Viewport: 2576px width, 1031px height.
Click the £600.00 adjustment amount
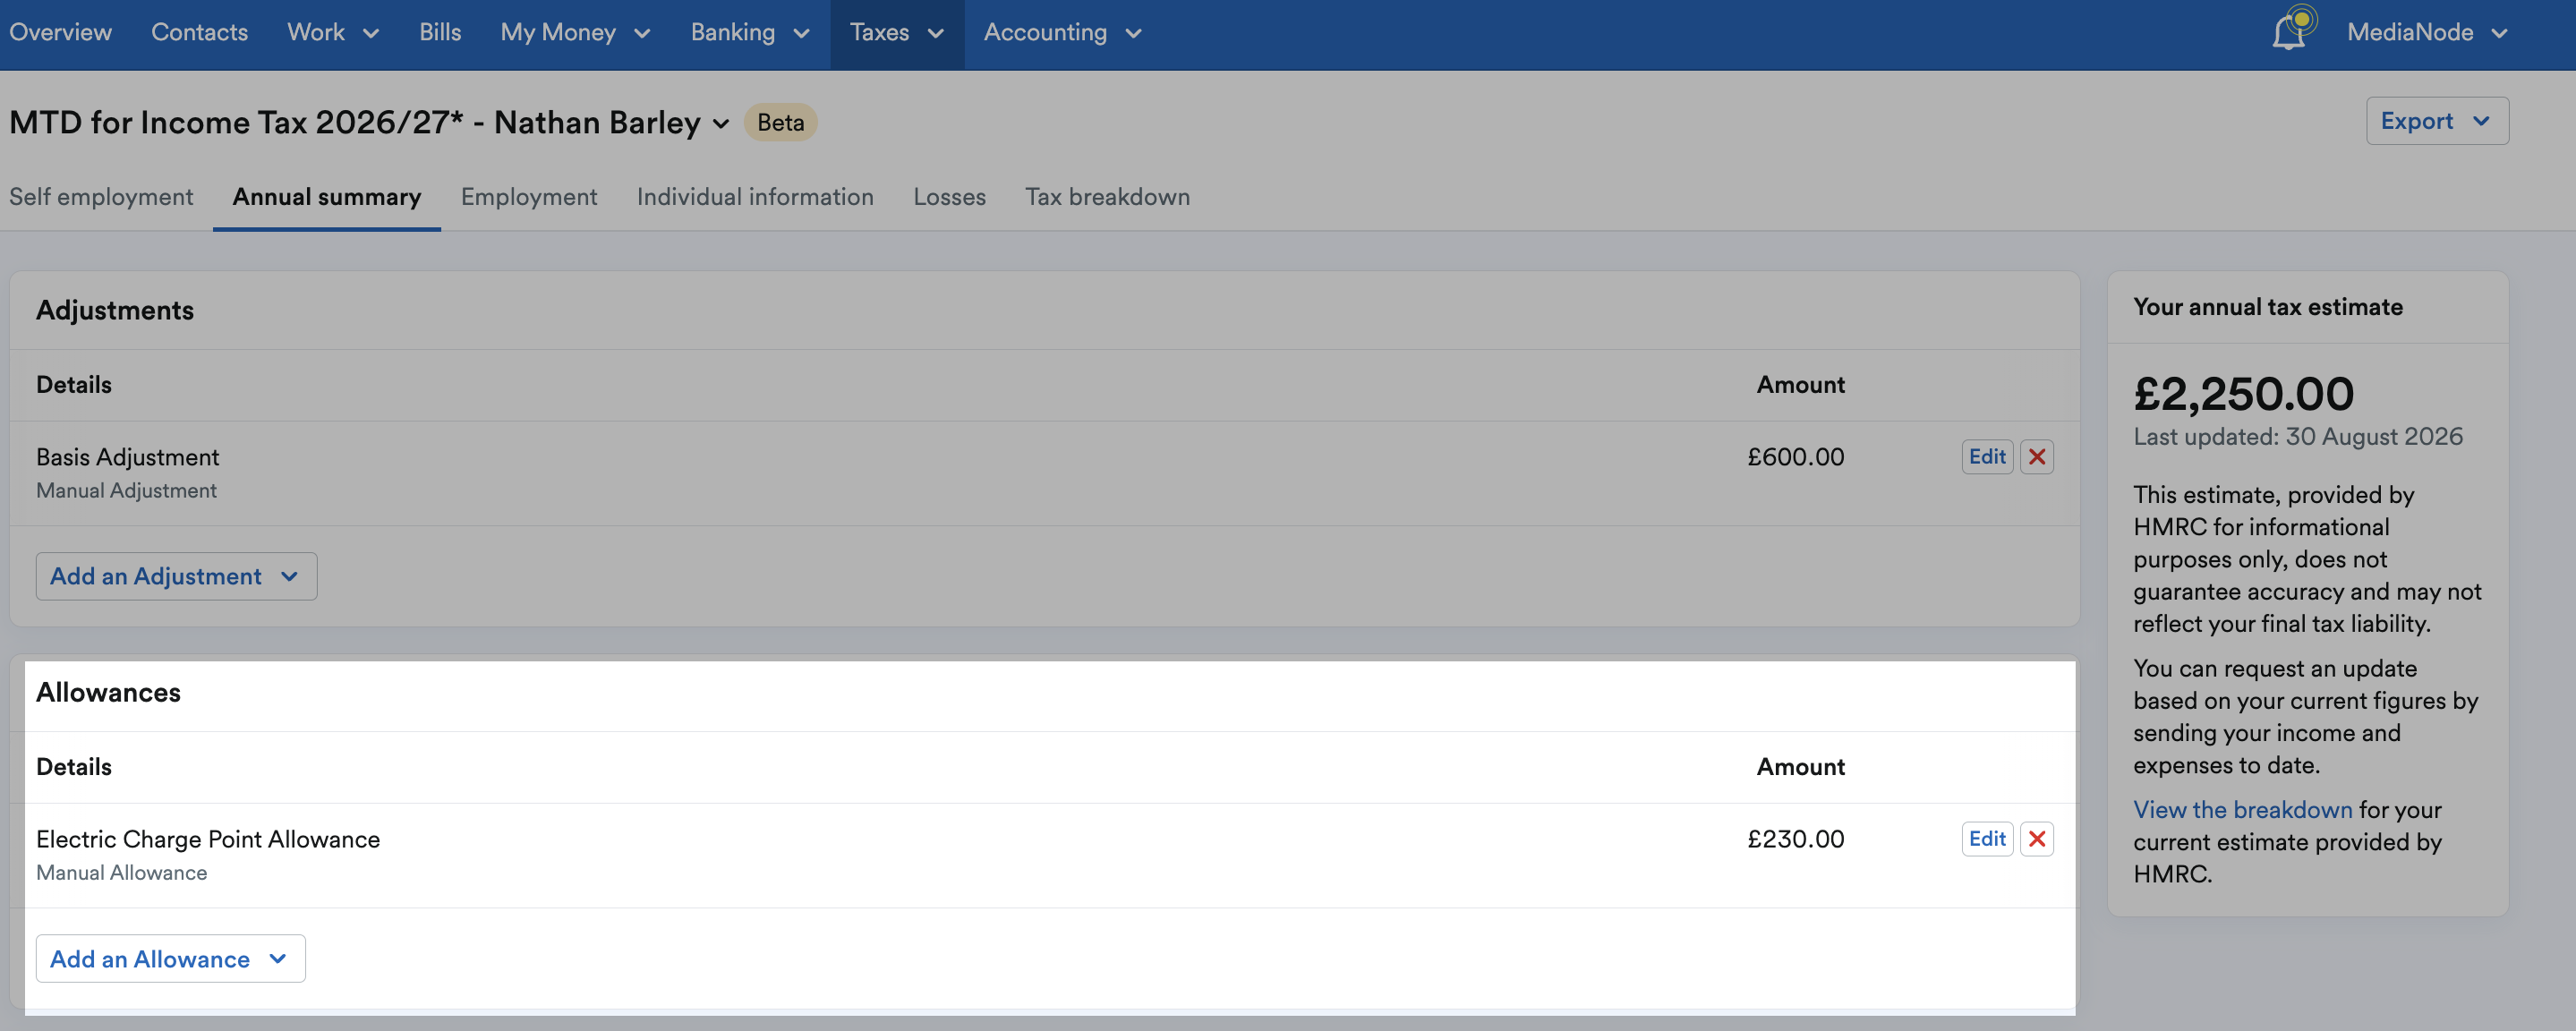point(1795,457)
